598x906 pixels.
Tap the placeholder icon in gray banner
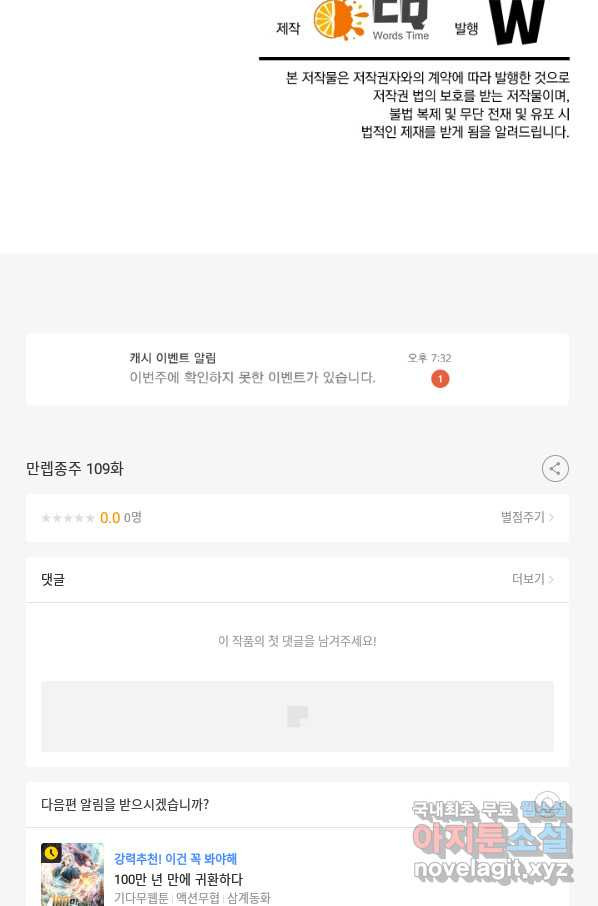(298, 716)
